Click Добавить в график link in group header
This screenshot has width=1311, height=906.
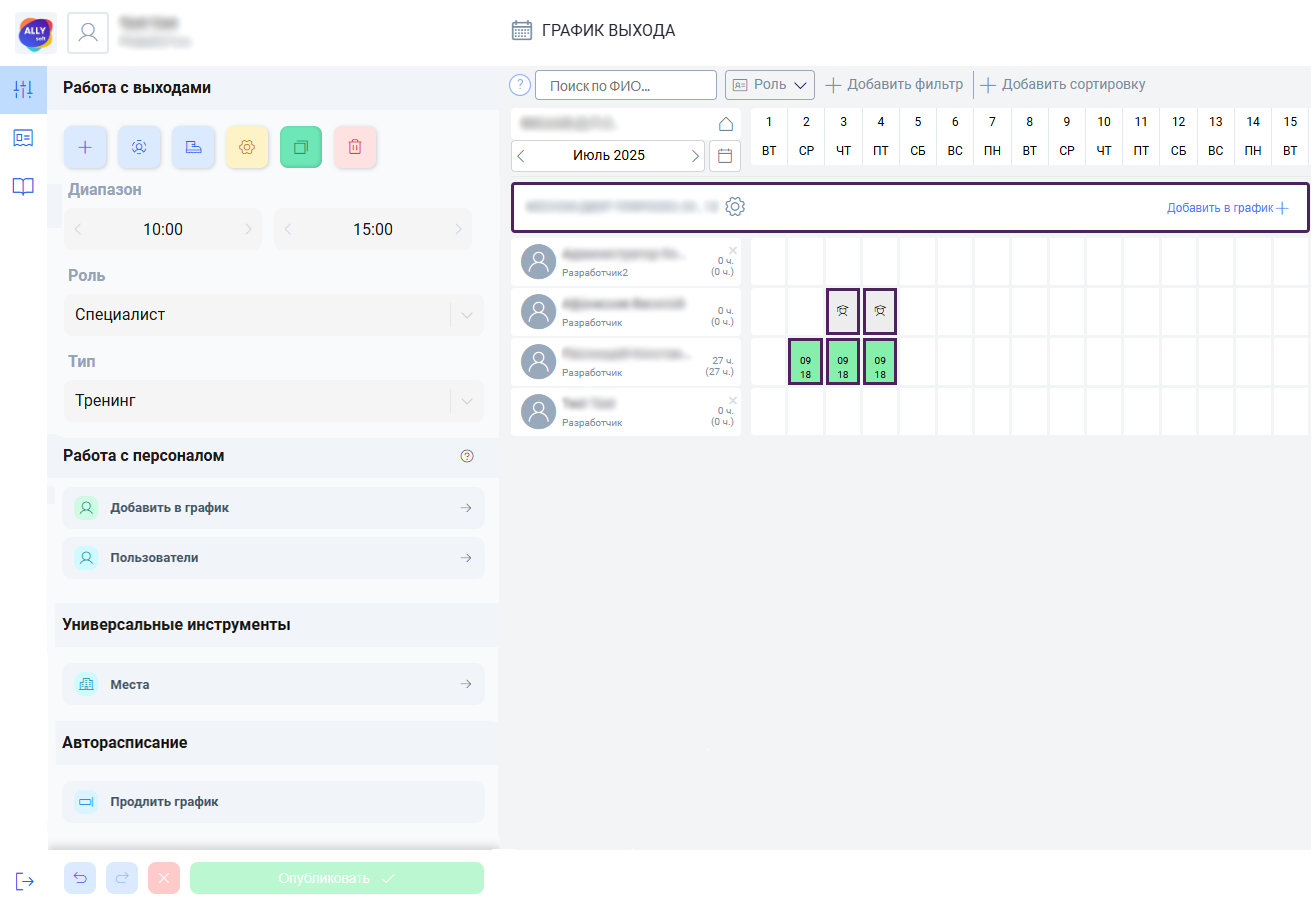coord(1227,208)
